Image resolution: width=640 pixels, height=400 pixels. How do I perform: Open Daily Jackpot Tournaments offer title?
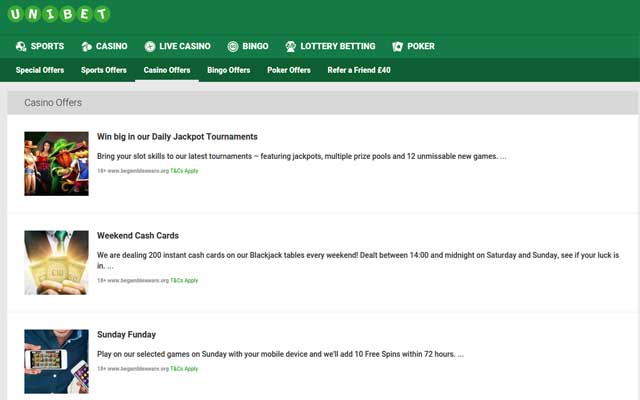[x=177, y=137]
